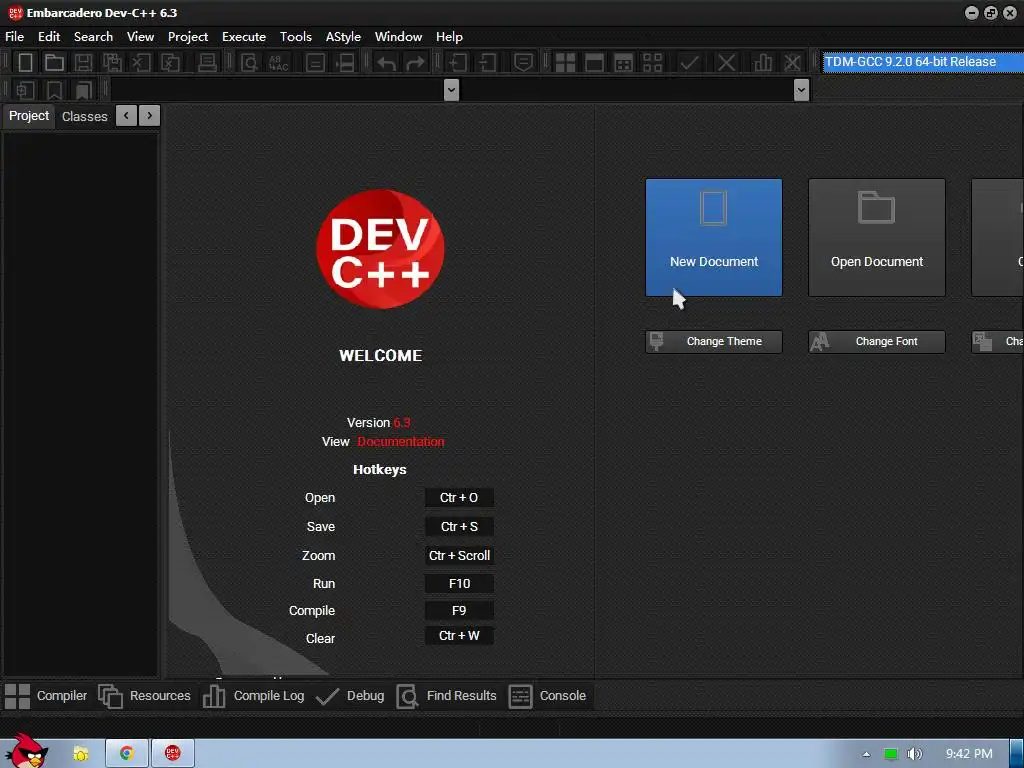Switch to the Compile Log bottom tab

point(253,696)
